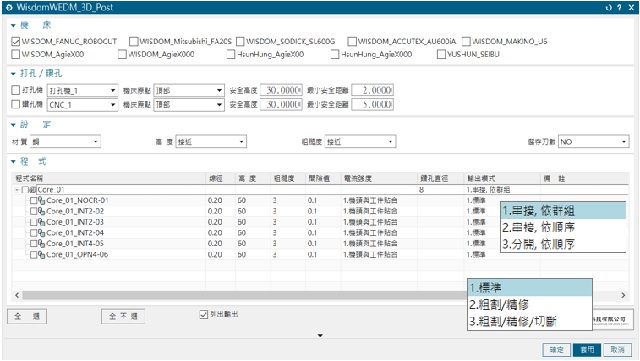Edit the 鑽孔機 最小安全距離 5.0000 field
This screenshot has width=640, height=361.
tap(373, 105)
